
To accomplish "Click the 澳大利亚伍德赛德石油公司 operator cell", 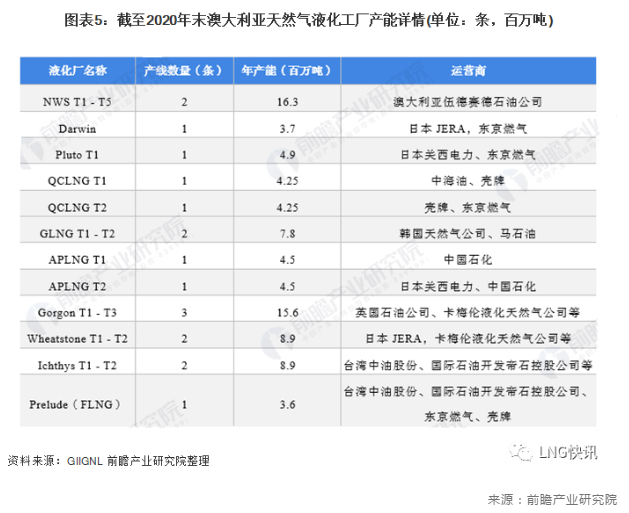I will click(x=468, y=102).
